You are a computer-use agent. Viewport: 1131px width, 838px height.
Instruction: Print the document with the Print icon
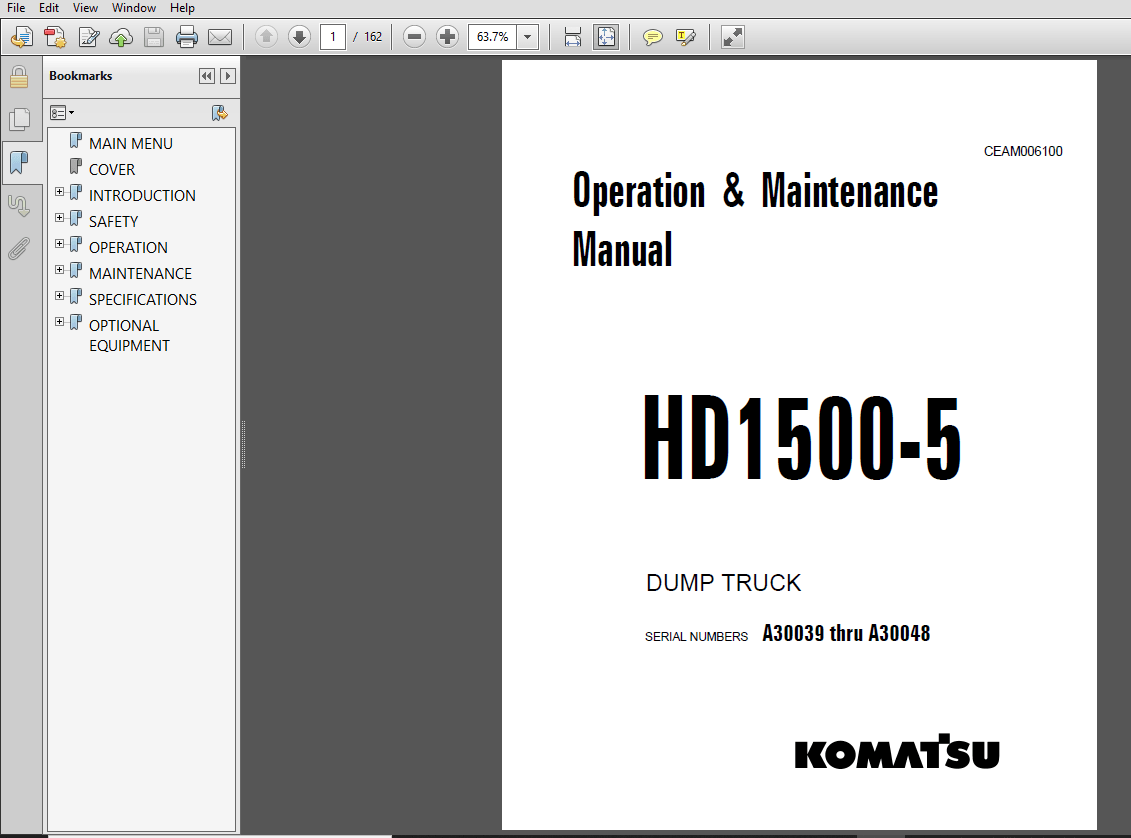[186, 37]
